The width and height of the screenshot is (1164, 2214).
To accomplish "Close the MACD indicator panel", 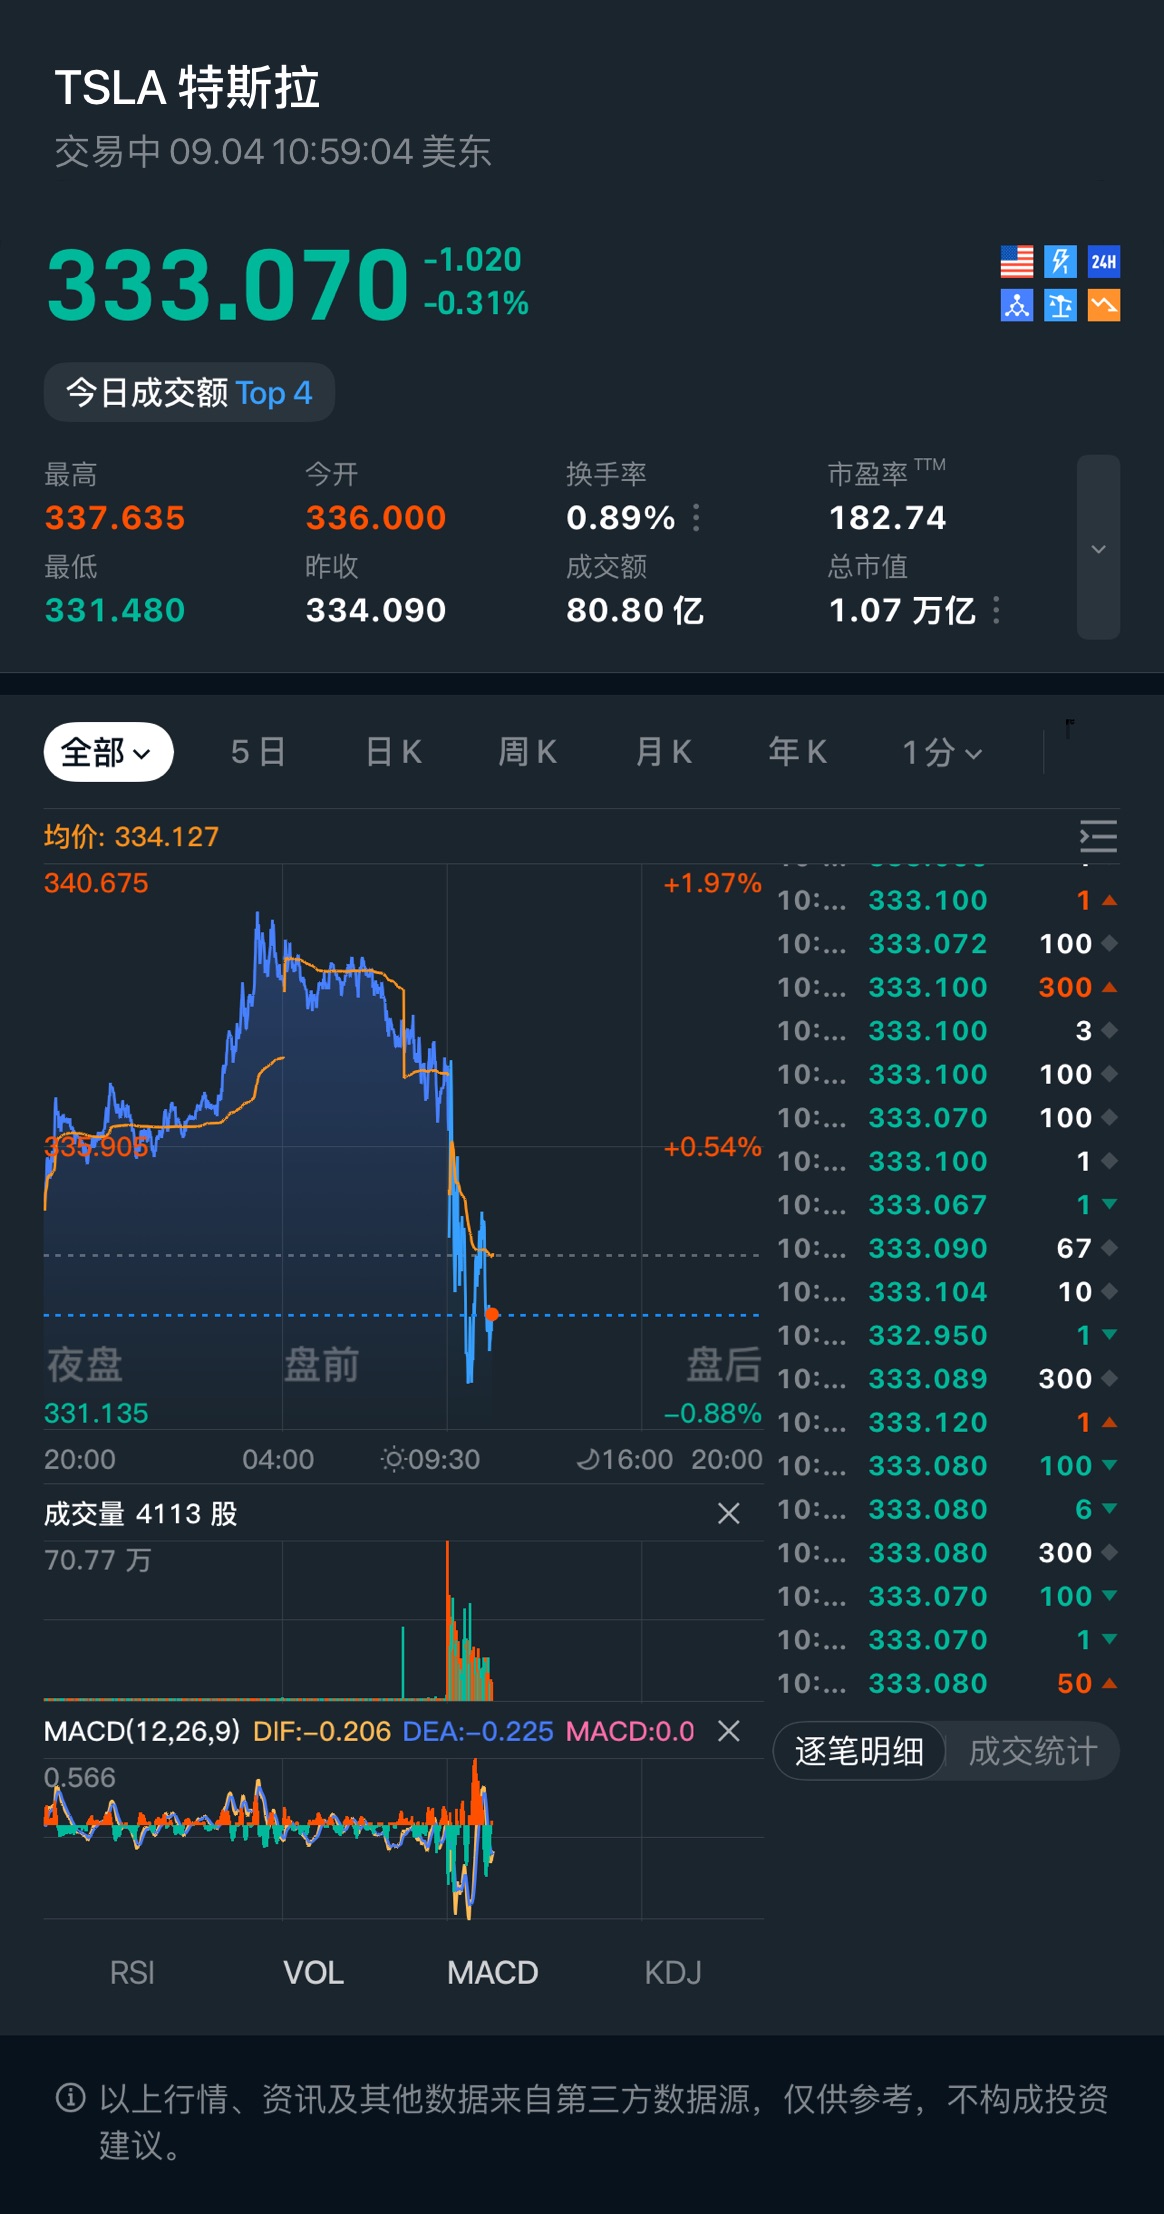I will (x=729, y=1731).
